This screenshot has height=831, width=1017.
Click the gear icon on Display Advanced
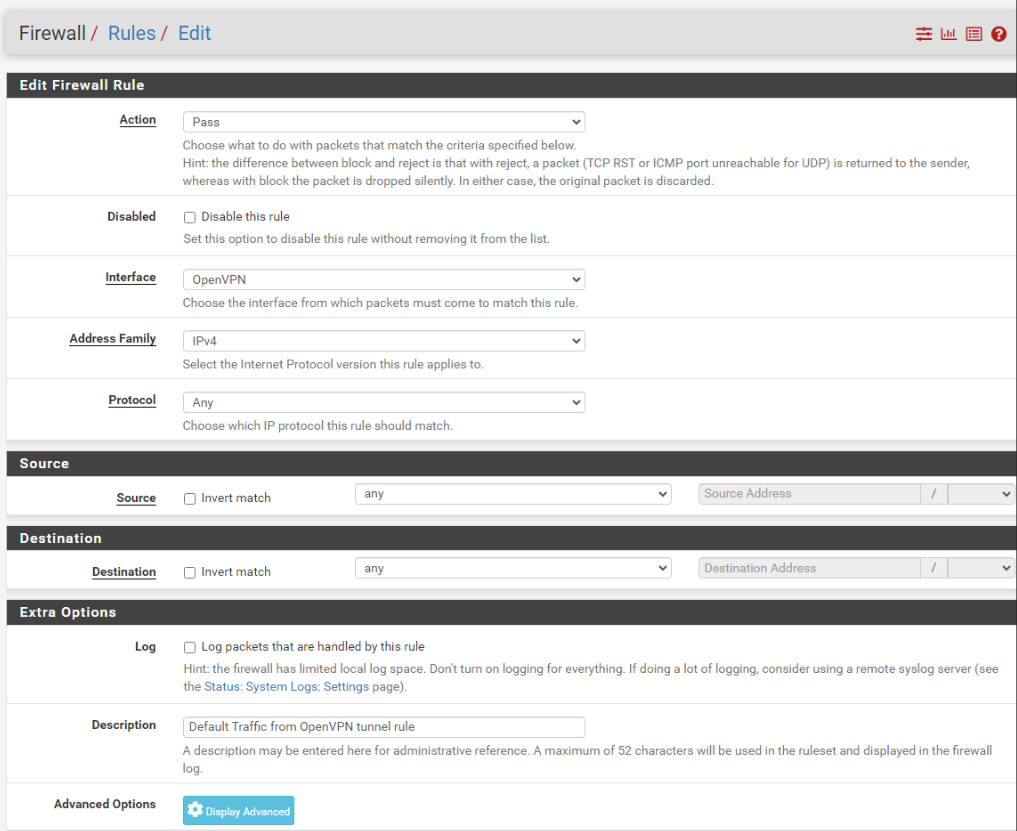(x=195, y=810)
